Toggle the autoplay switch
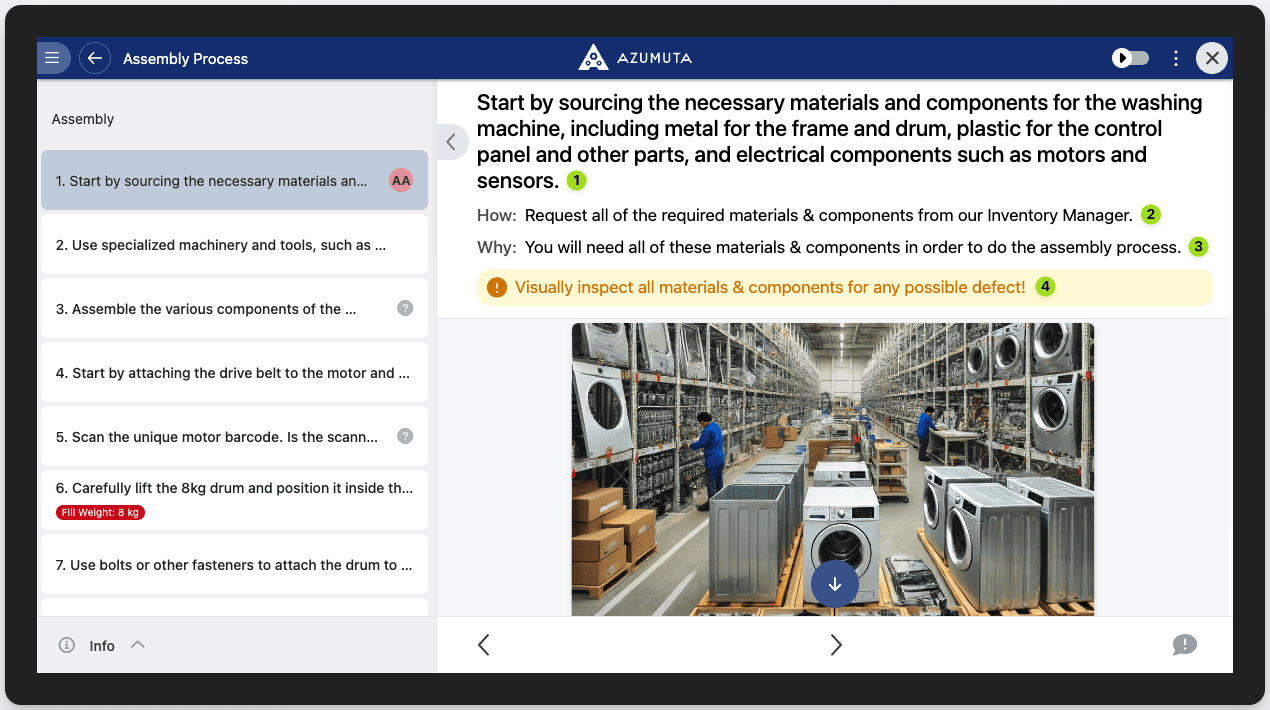Viewport: 1270px width, 710px height. [1131, 58]
